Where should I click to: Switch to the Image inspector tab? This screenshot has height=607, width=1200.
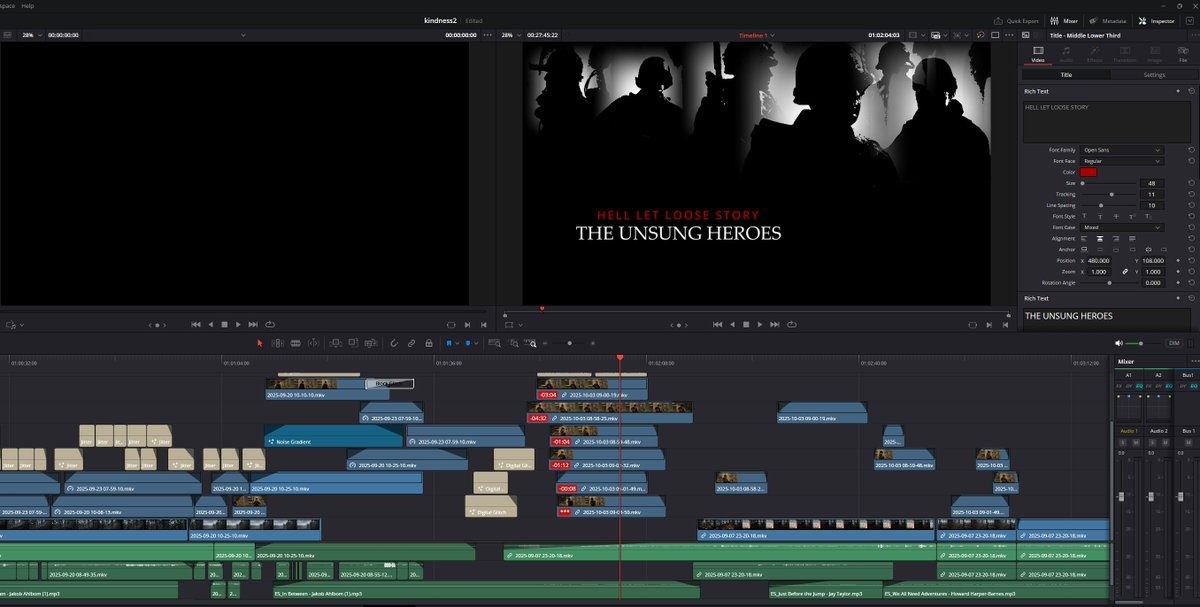[x=1155, y=53]
